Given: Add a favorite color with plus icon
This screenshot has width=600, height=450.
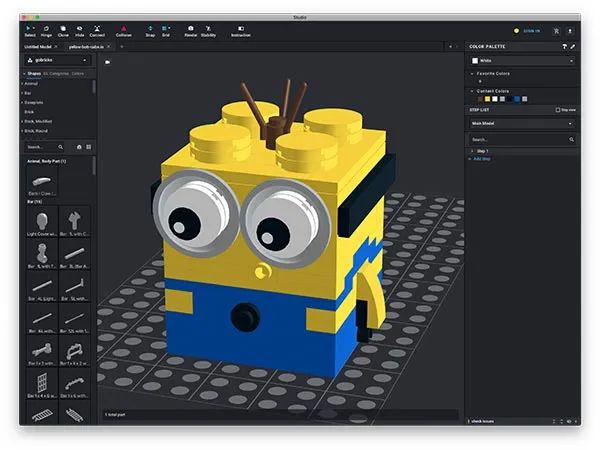Looking at the screenshot, I should tap(480, 81).
